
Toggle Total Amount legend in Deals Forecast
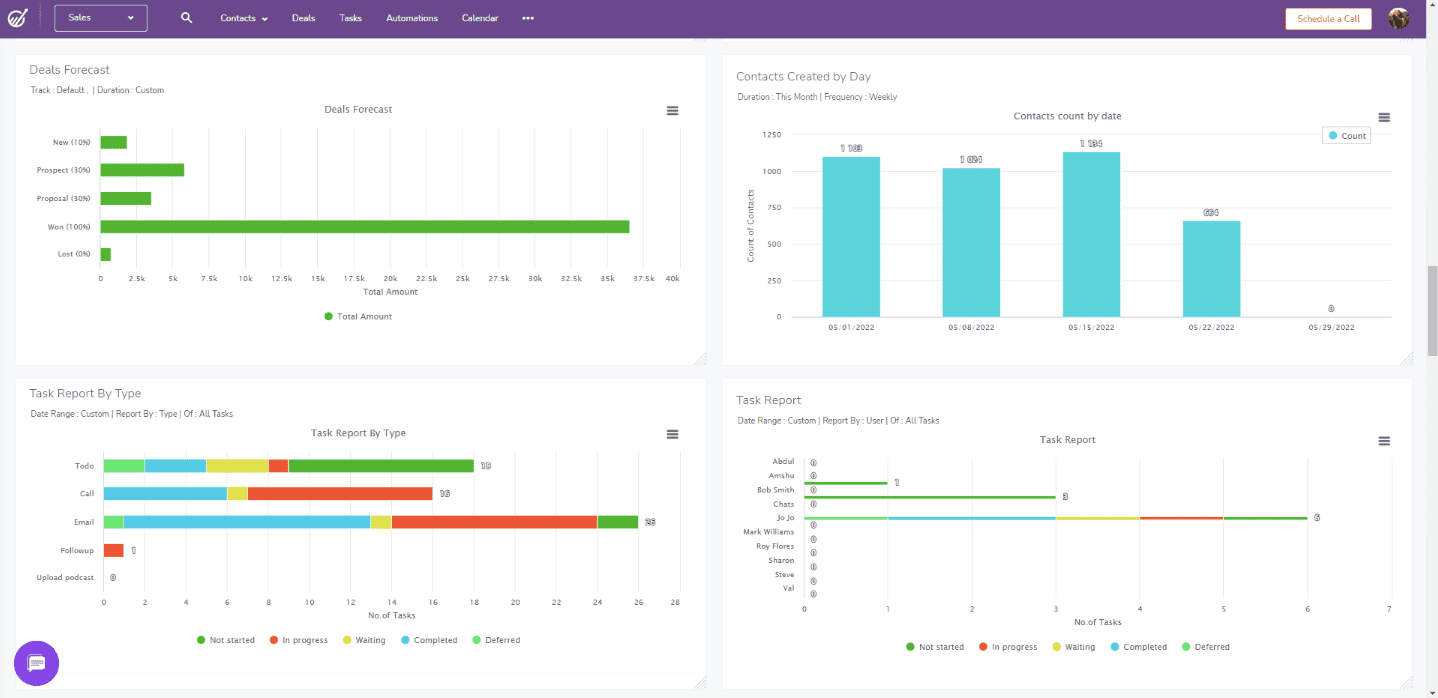tap(358, 316)
